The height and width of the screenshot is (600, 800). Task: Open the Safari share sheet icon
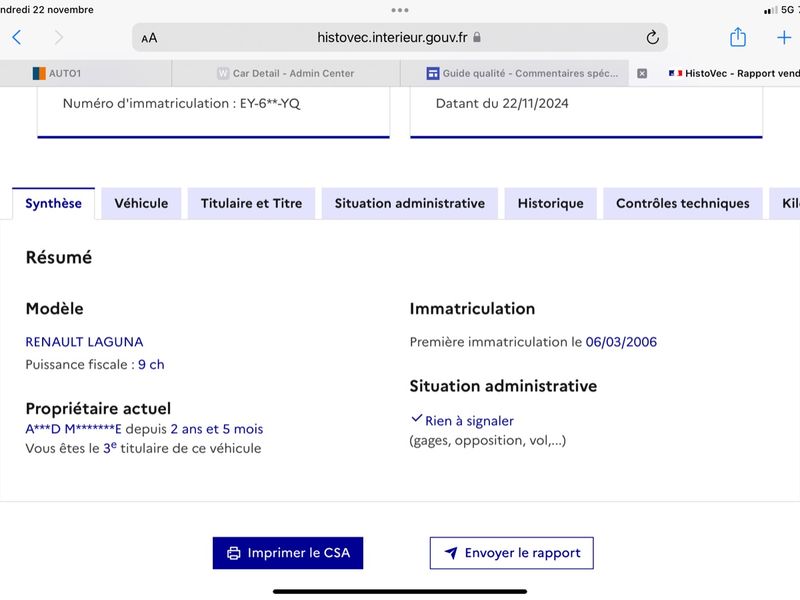pos(737,37)
